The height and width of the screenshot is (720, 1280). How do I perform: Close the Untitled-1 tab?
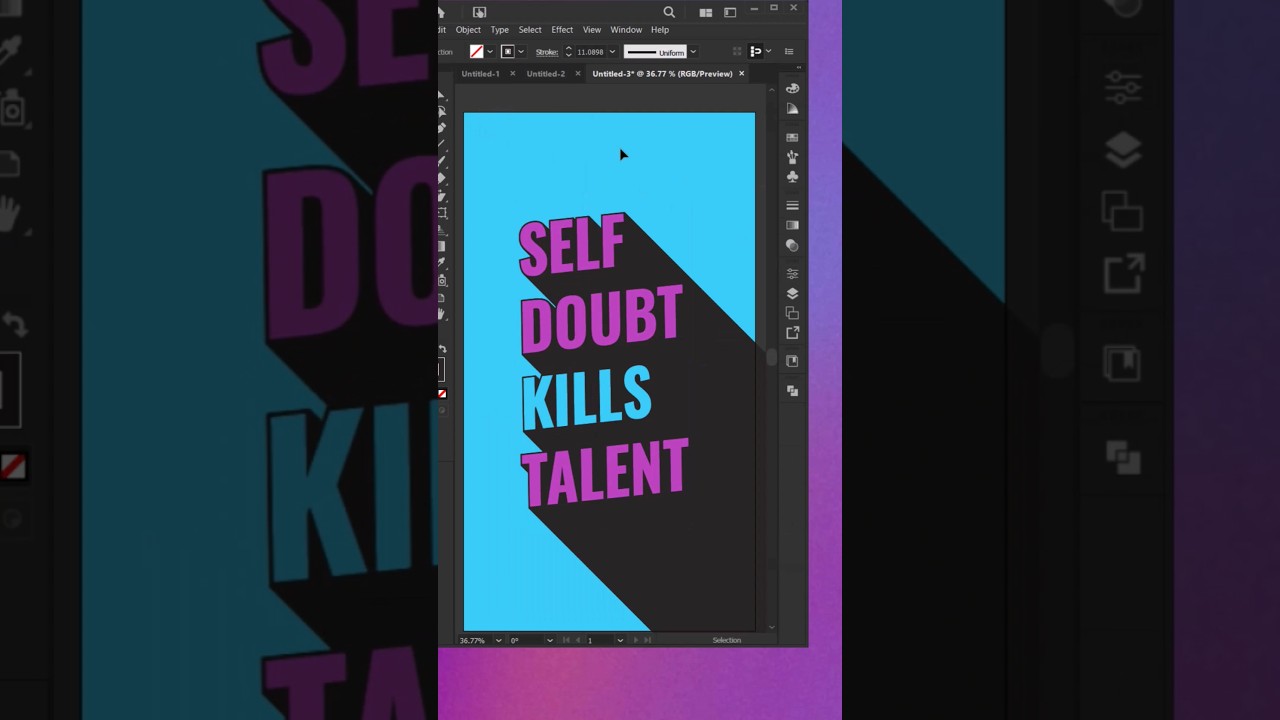tap(513, 73)
